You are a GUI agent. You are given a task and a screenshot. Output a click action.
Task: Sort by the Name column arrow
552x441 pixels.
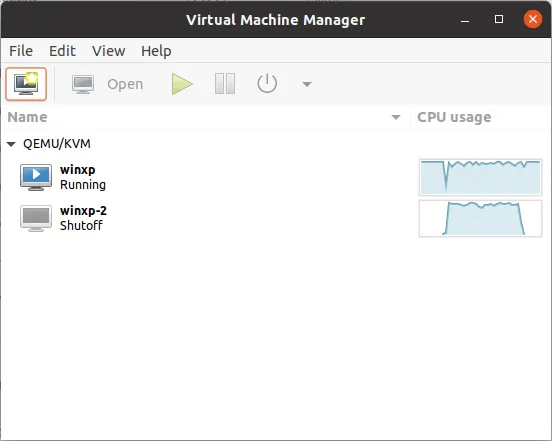click(x=396, y=117)
